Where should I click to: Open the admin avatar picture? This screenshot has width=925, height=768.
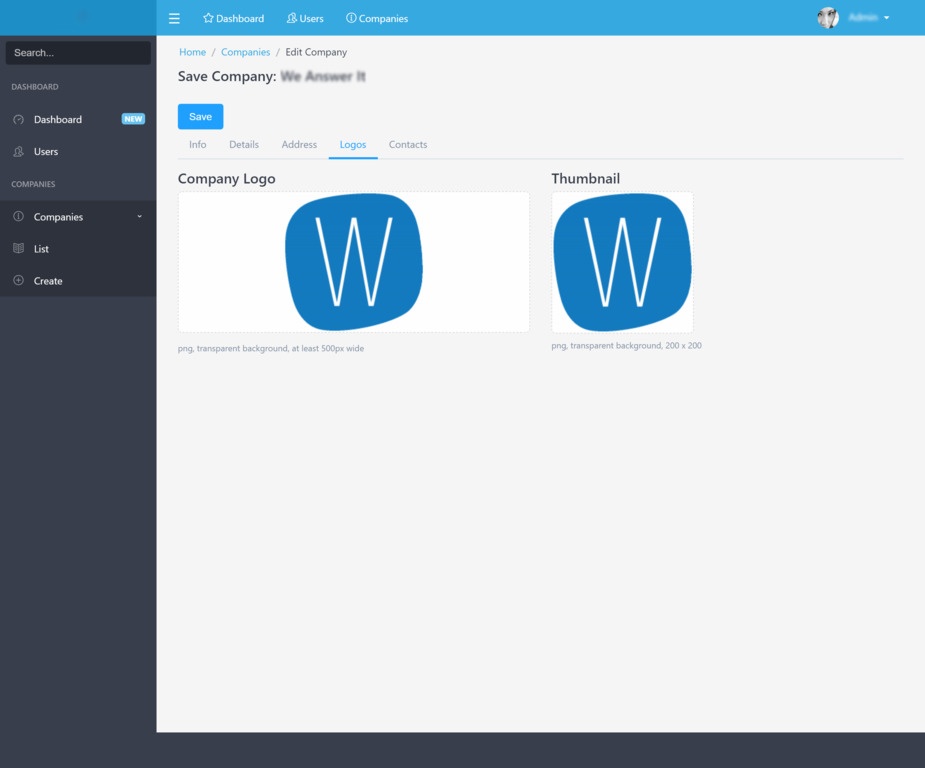pos(828,18)
